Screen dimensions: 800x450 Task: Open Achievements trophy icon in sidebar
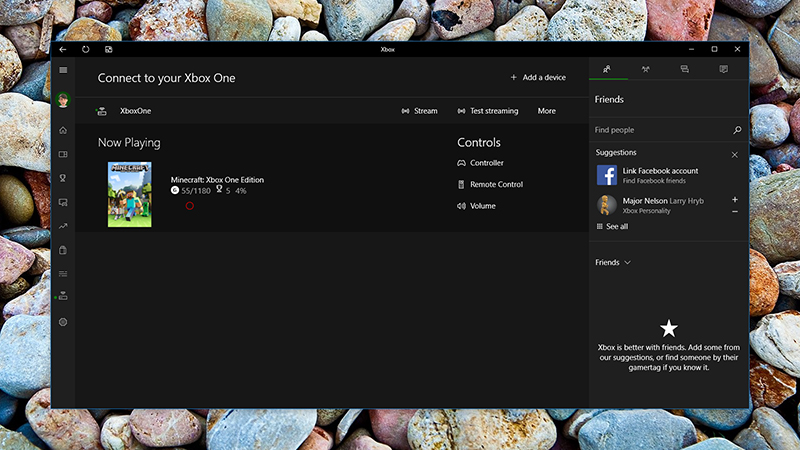(x=63, y=178)
